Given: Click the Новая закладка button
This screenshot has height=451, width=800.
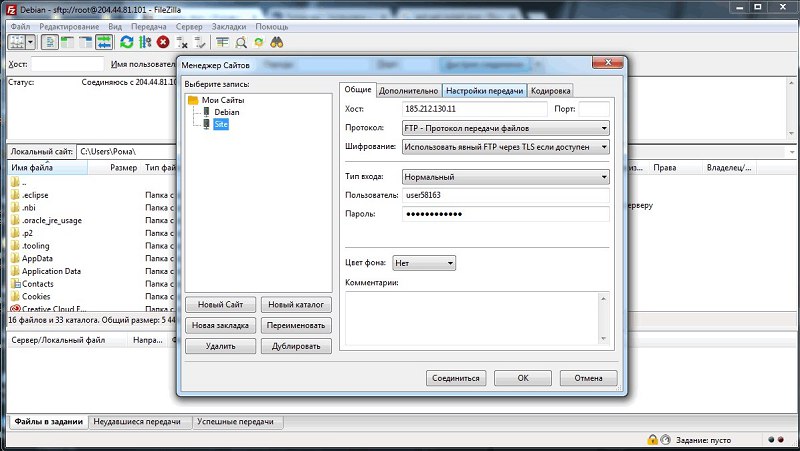Looking at the screenshot, I should [220, 325].
